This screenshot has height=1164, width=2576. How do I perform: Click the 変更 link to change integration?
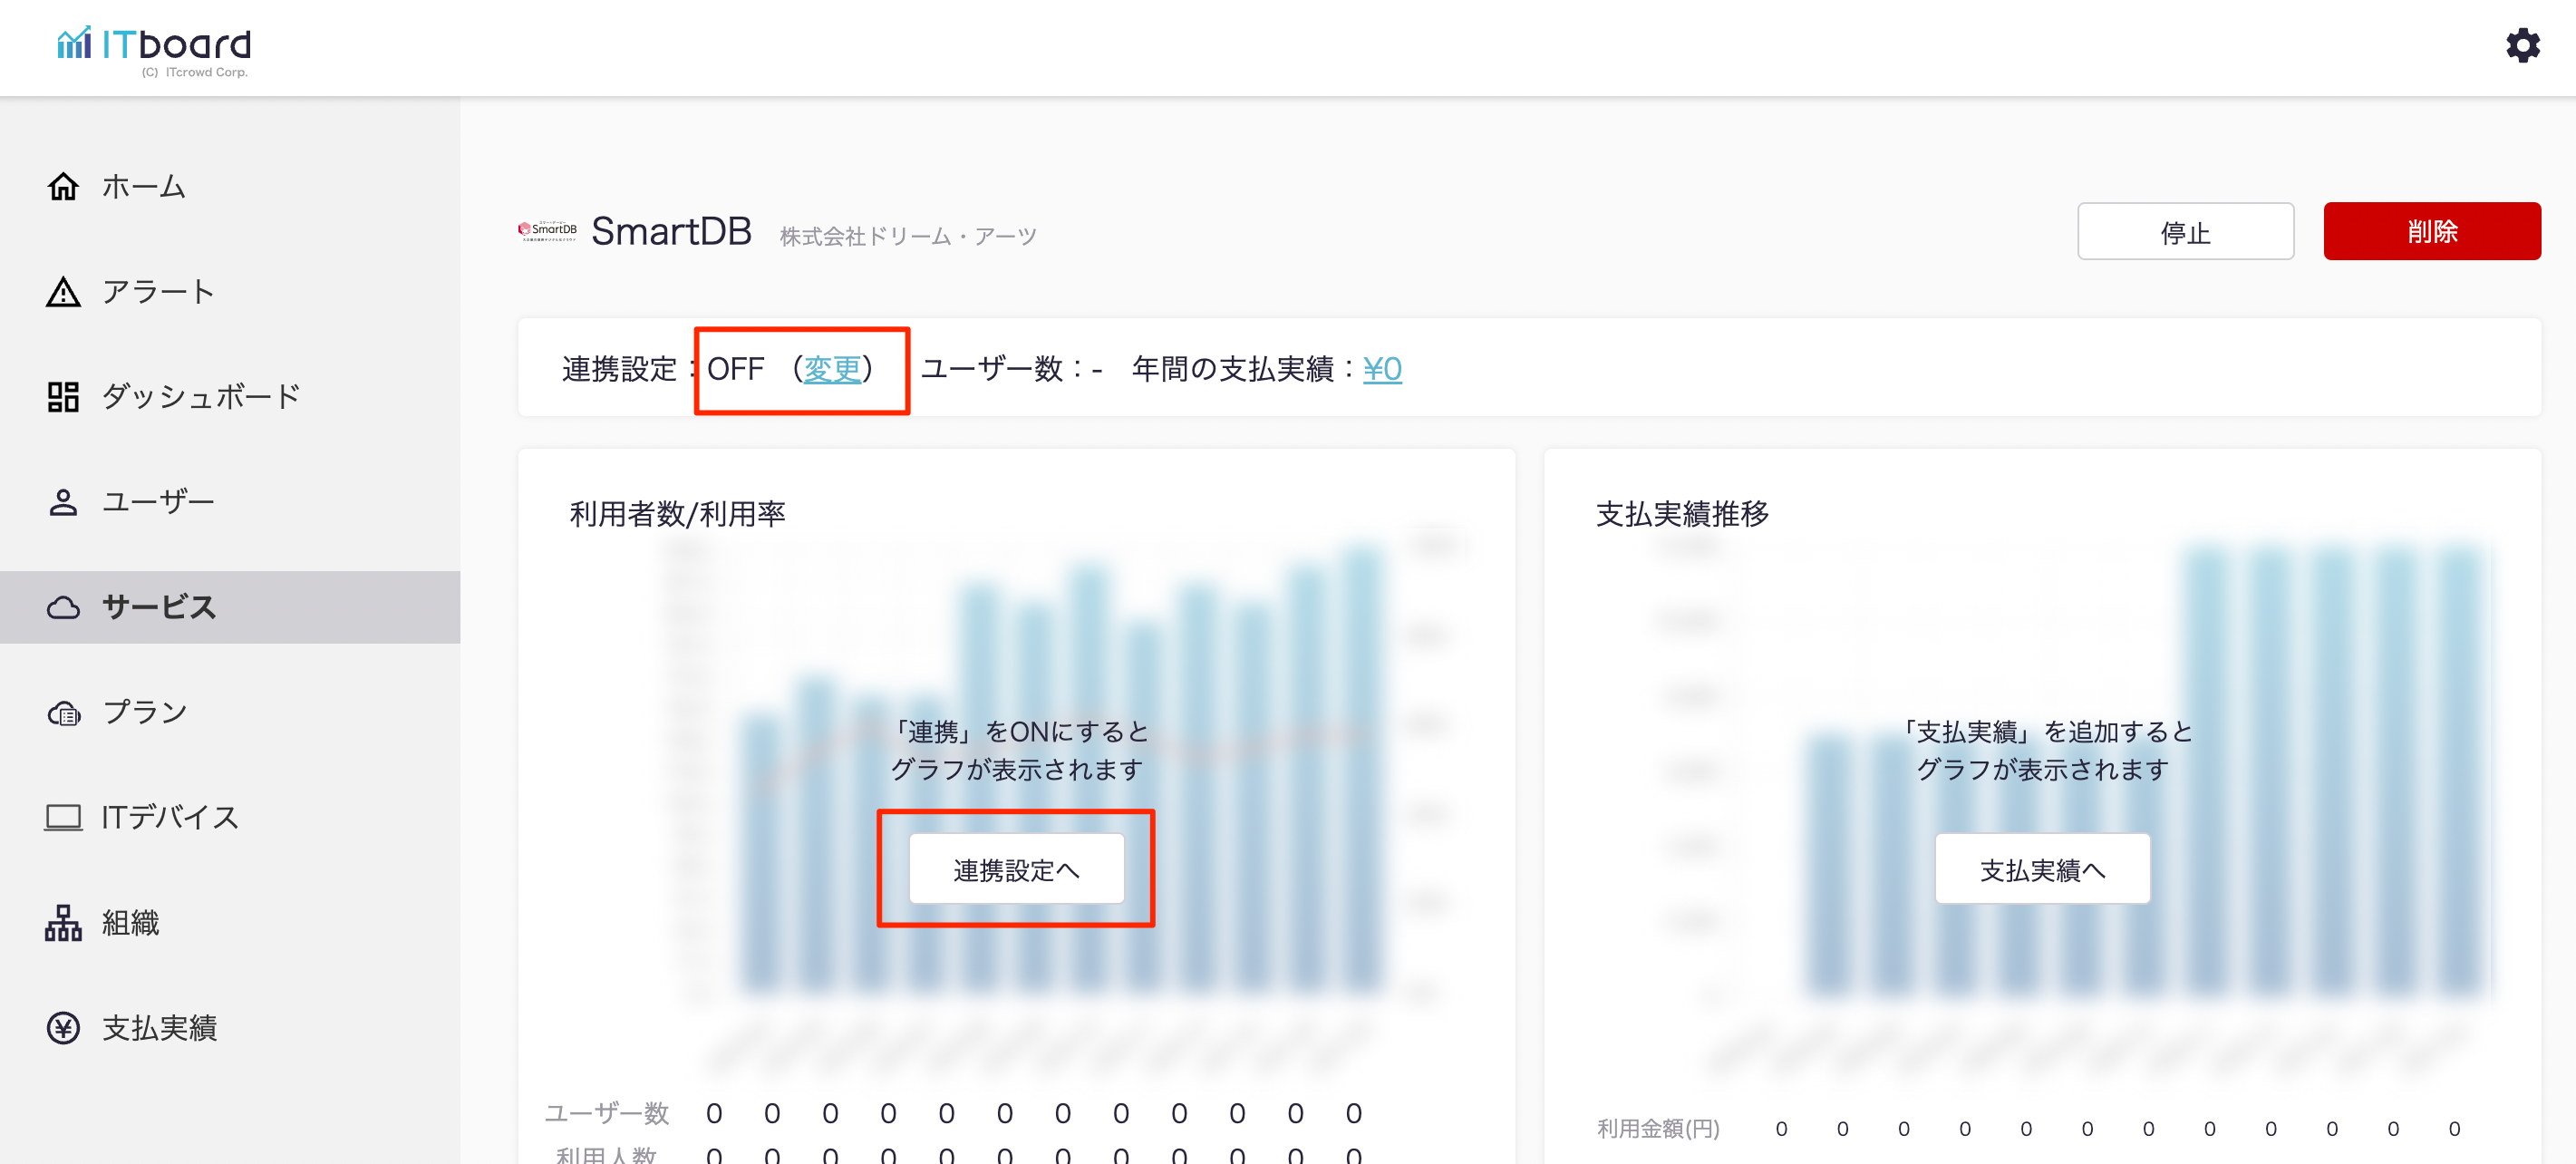click(832, 370)
